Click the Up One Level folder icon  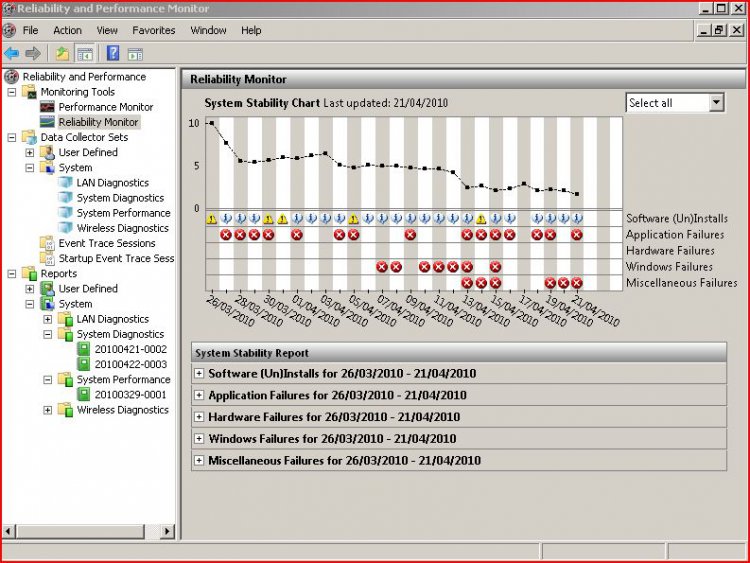[62, 54]
